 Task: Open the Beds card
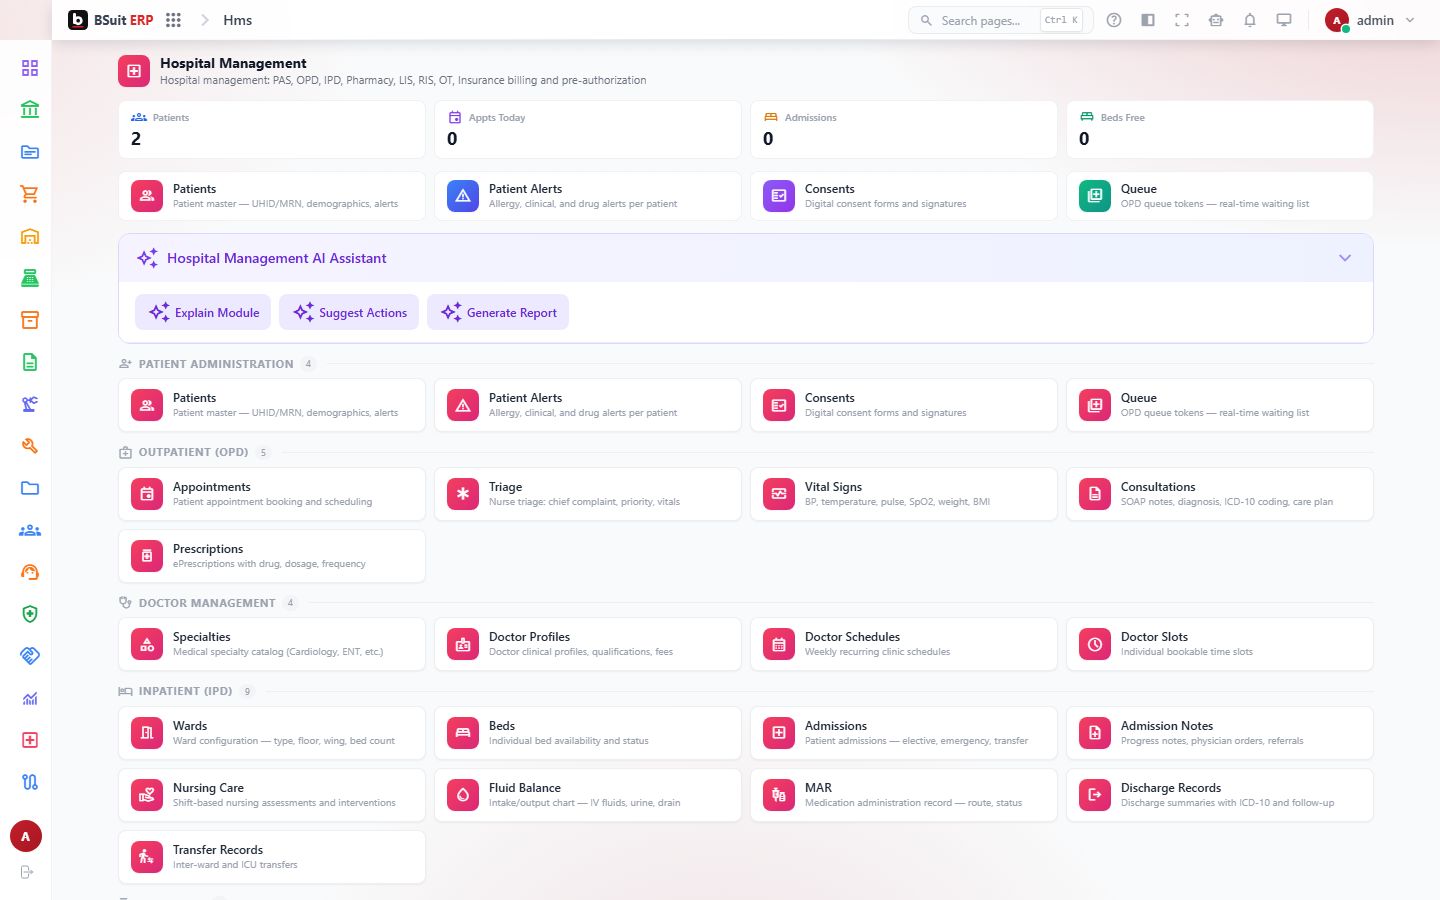coord(587,733)
